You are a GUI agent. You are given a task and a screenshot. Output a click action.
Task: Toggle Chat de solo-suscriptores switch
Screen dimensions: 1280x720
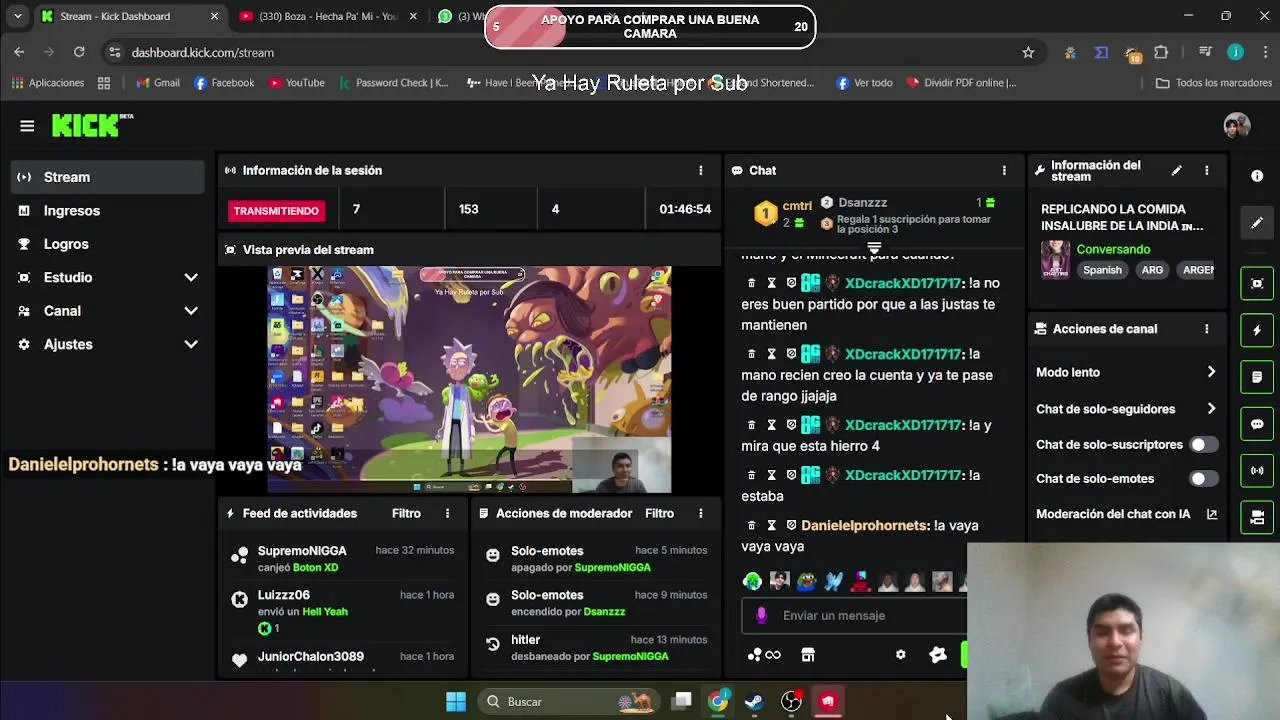[1203, 445]
